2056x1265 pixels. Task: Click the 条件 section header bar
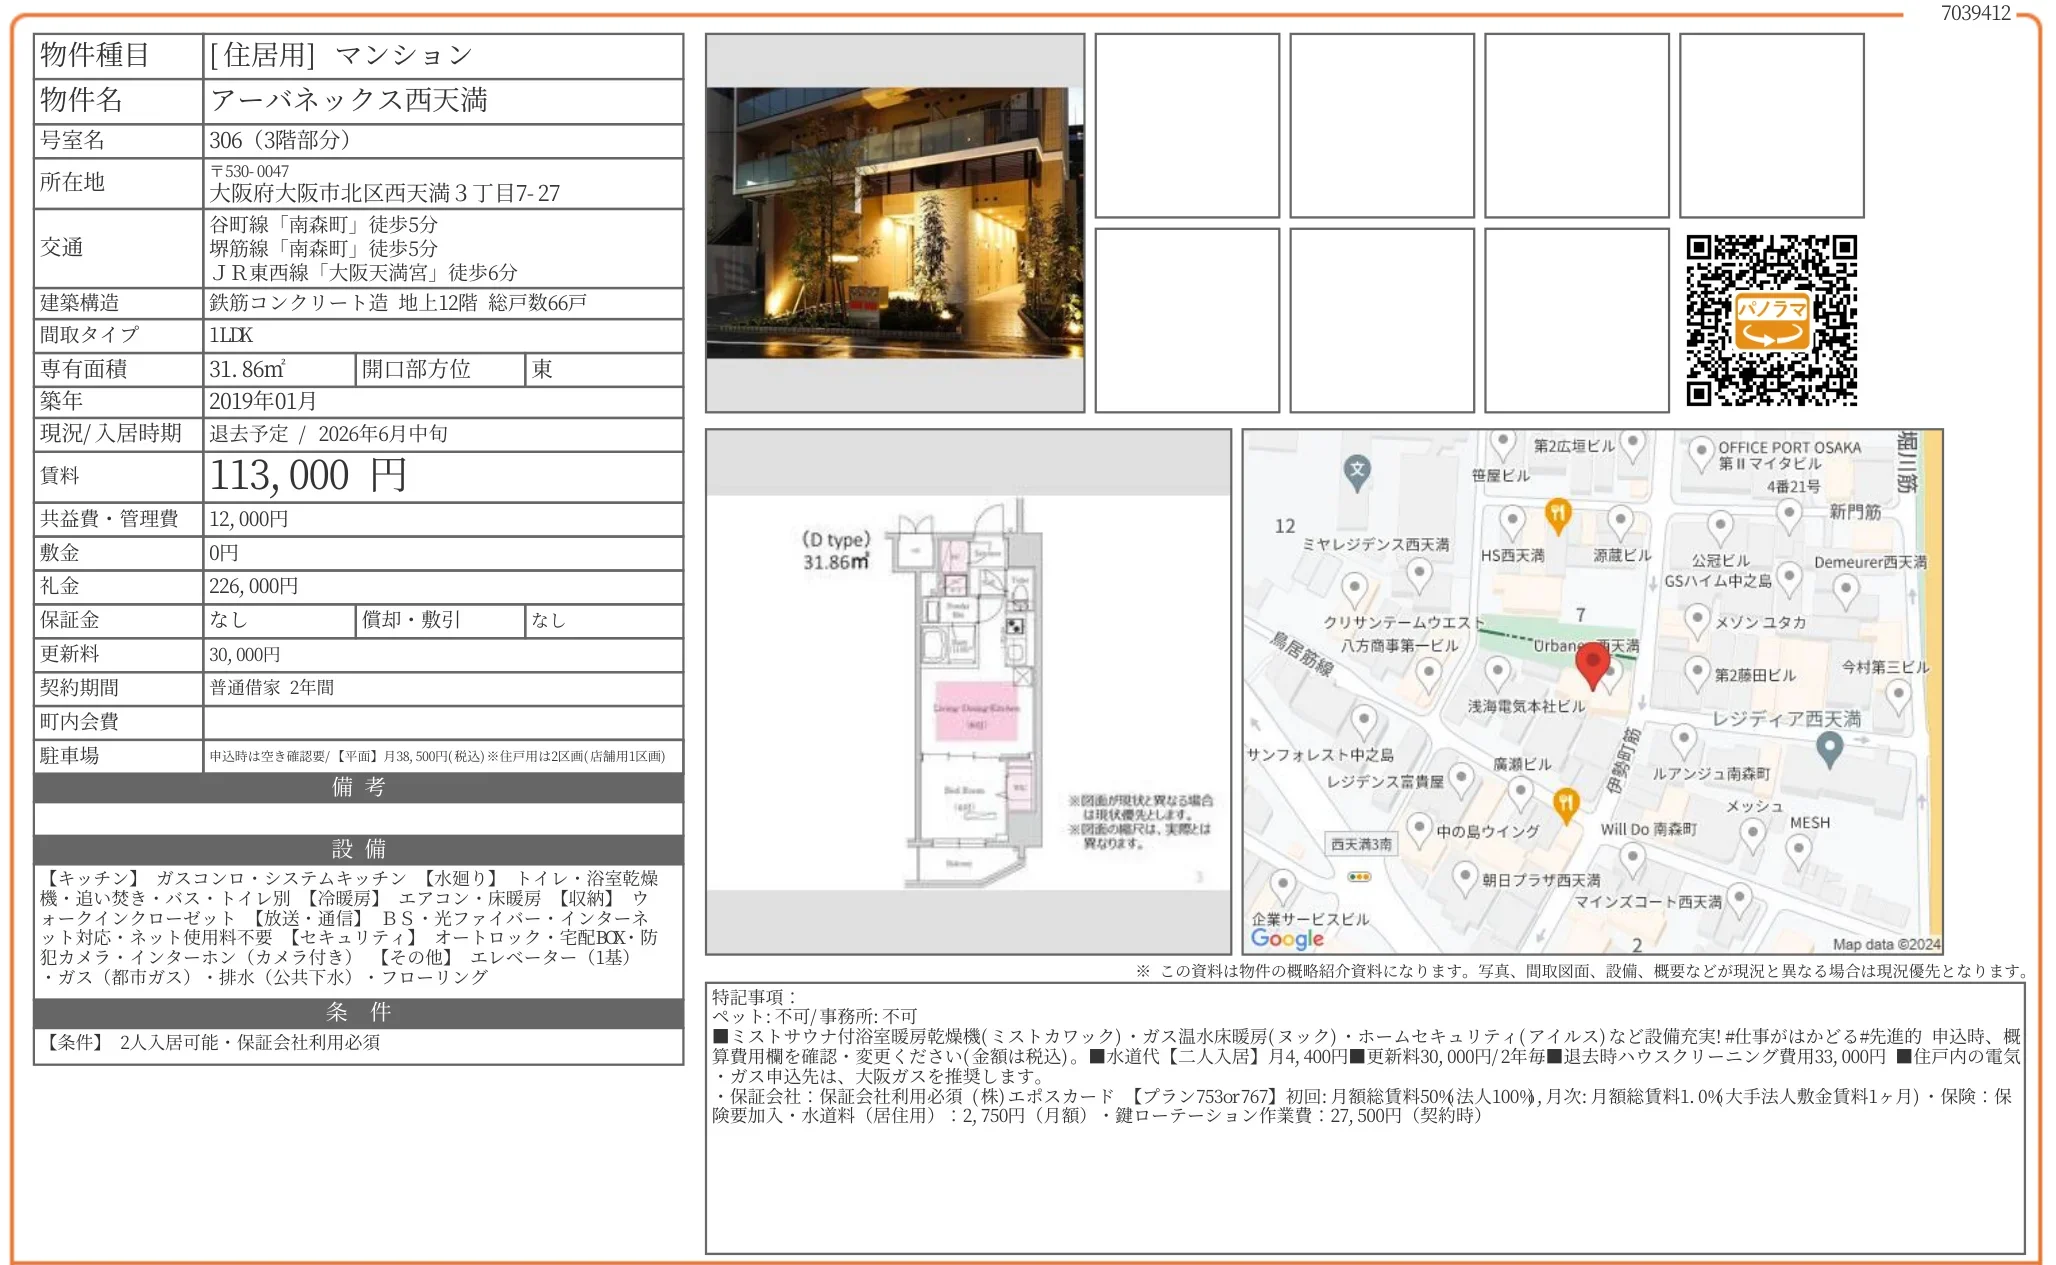(358, 1012)
